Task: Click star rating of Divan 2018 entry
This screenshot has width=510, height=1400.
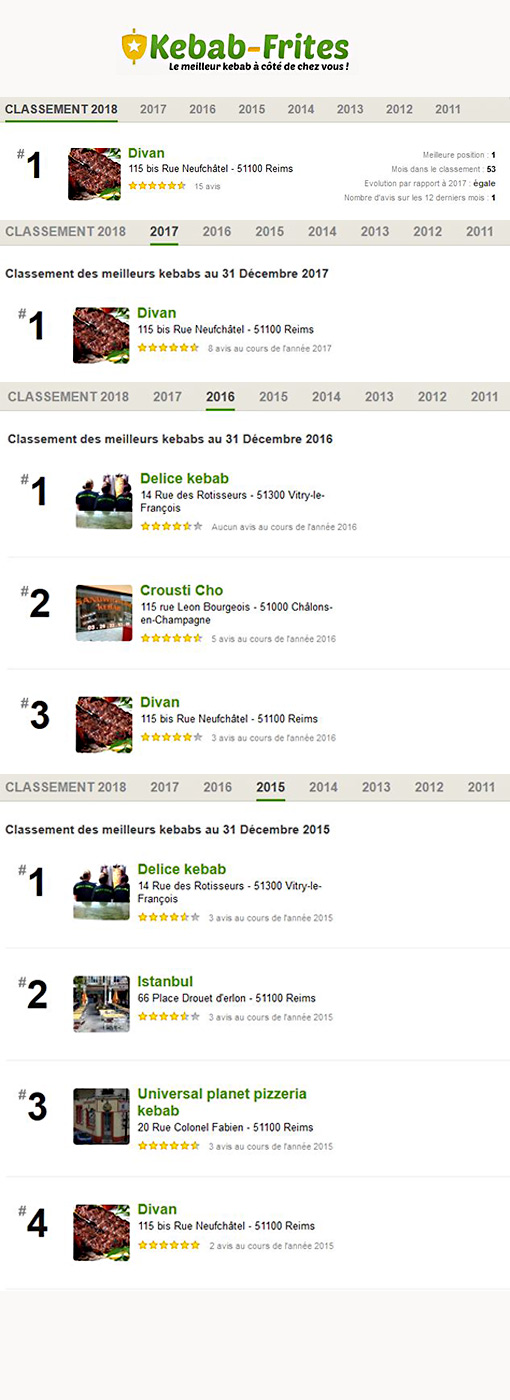Action: tap(157, 186)
